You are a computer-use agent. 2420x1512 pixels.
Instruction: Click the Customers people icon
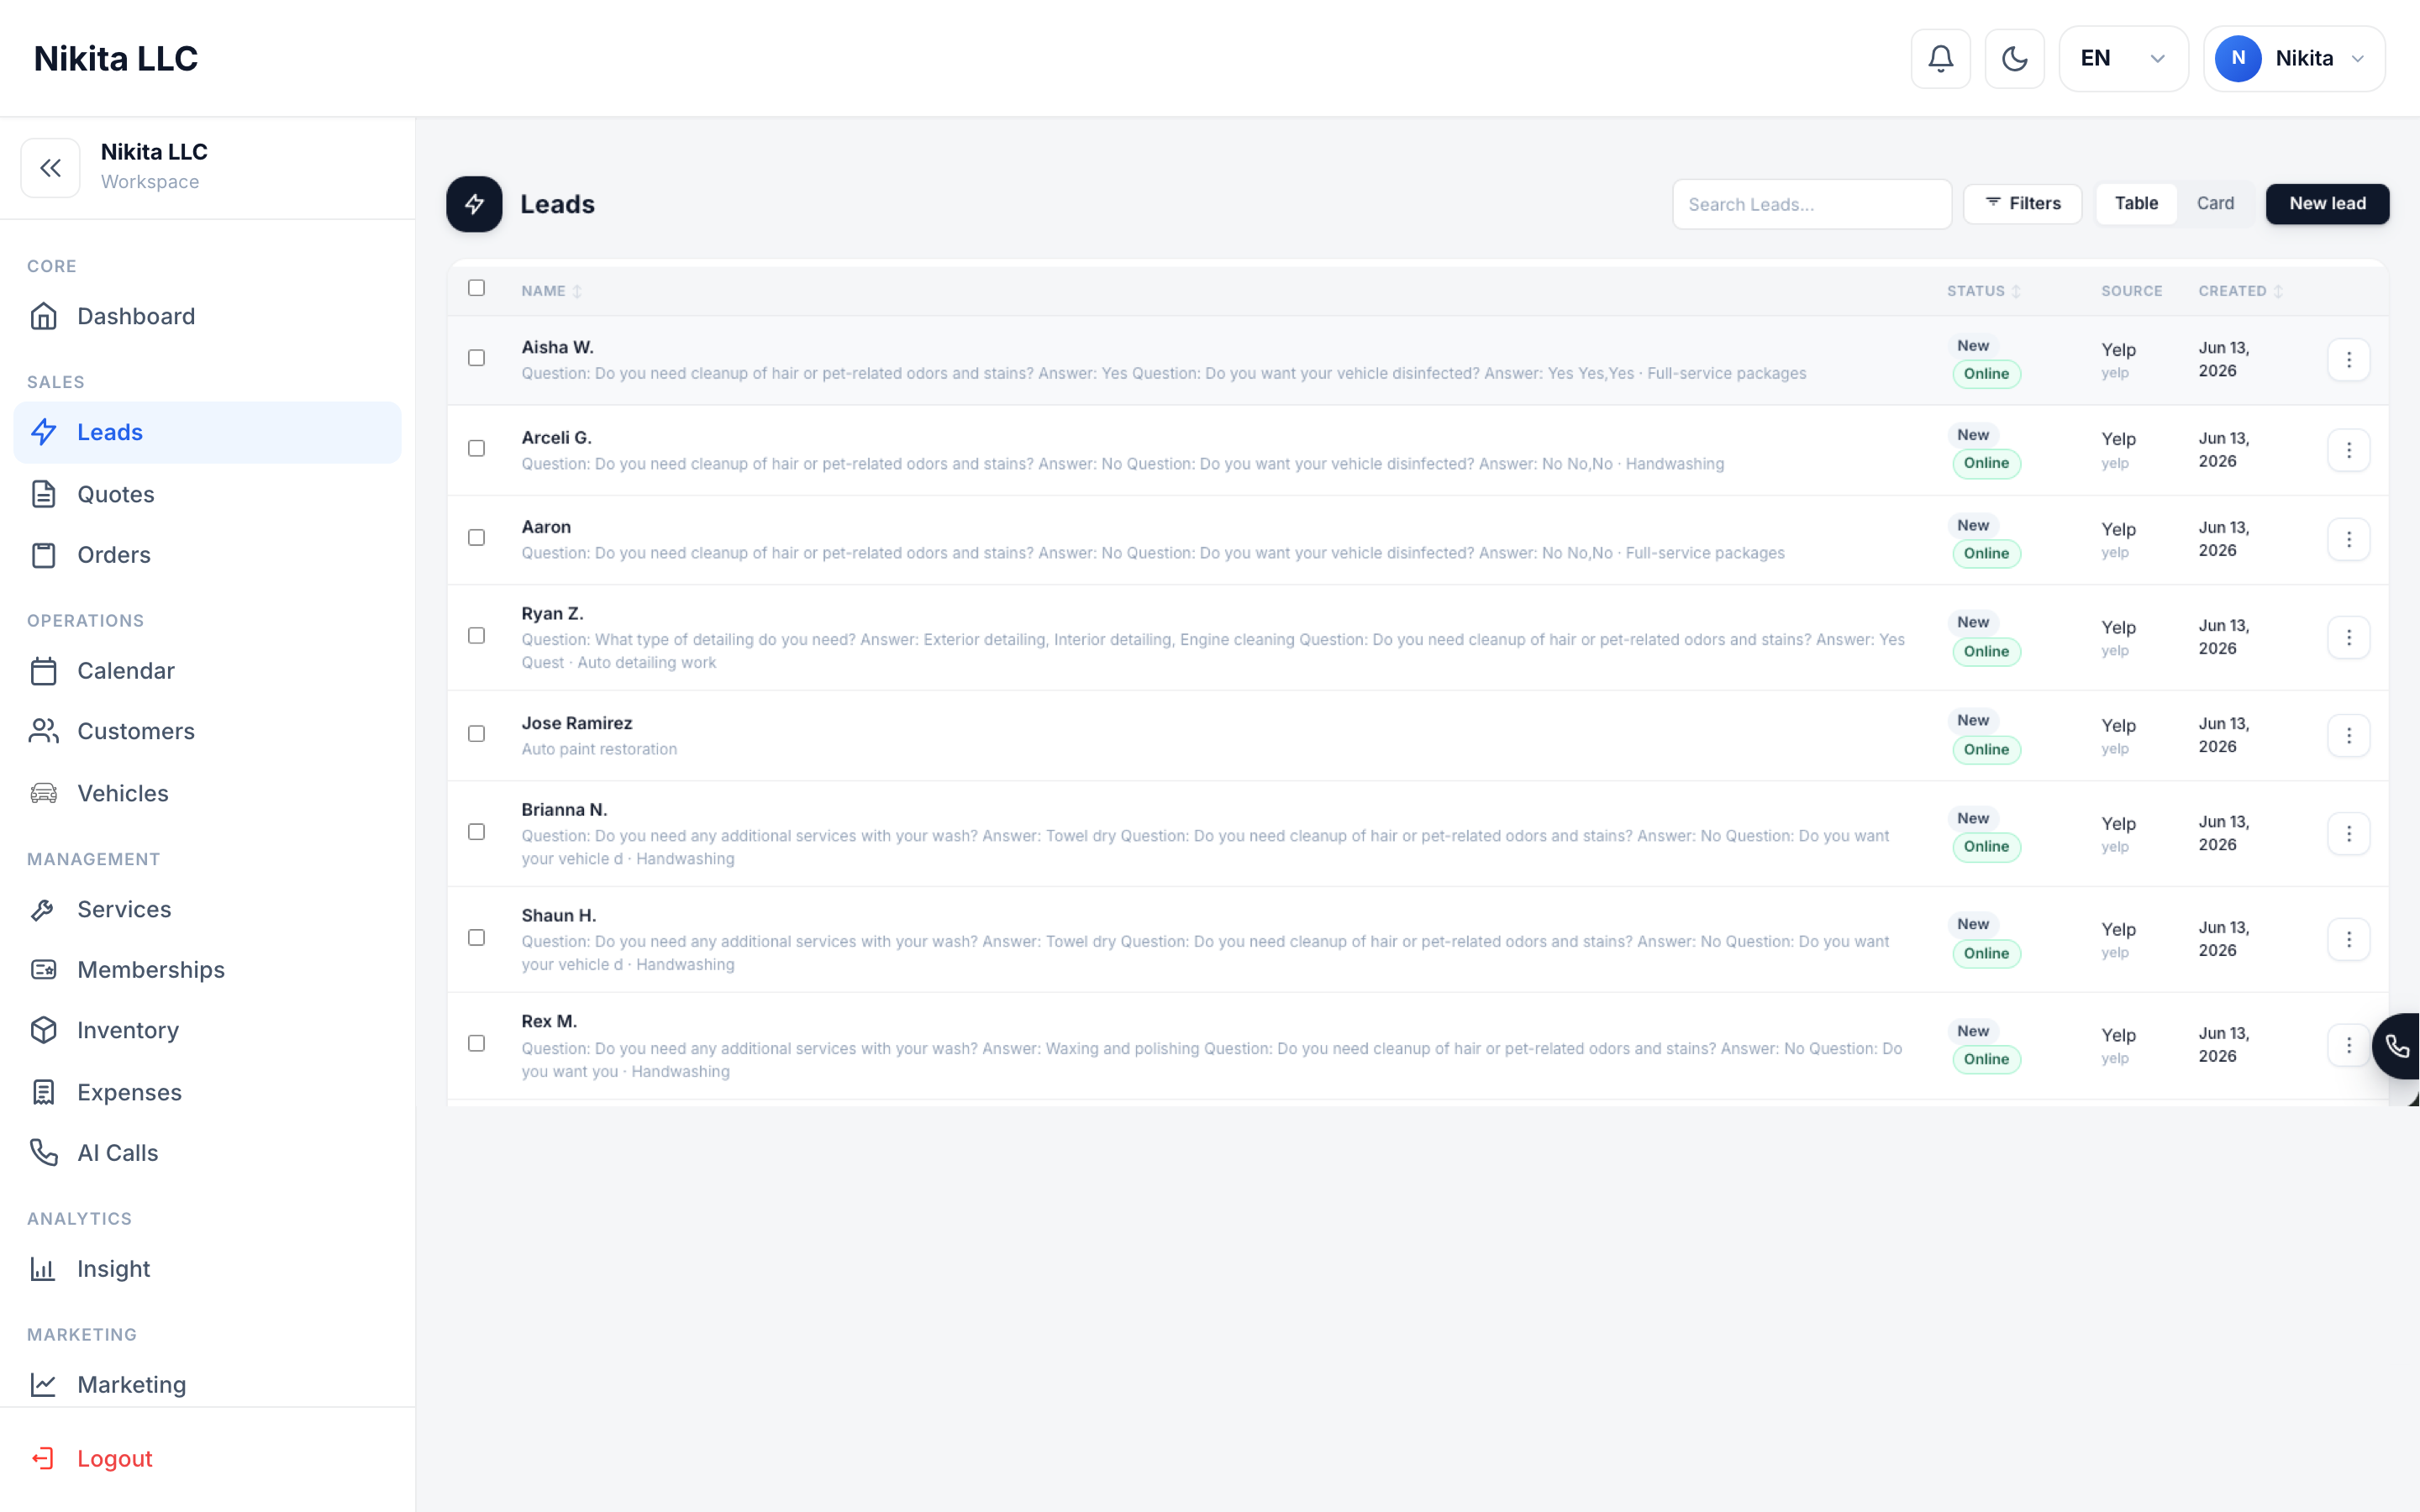click(x=43, y=731)
